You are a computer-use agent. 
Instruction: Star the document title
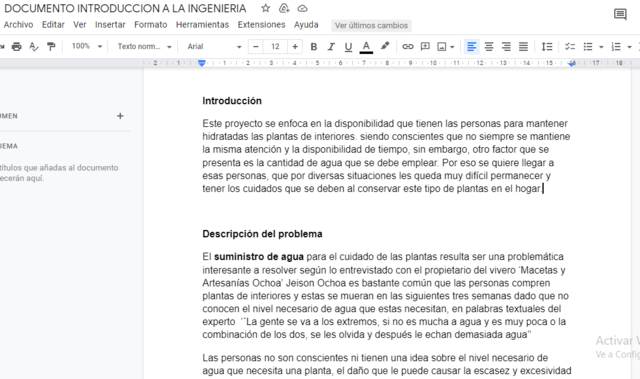click(266, 8)
